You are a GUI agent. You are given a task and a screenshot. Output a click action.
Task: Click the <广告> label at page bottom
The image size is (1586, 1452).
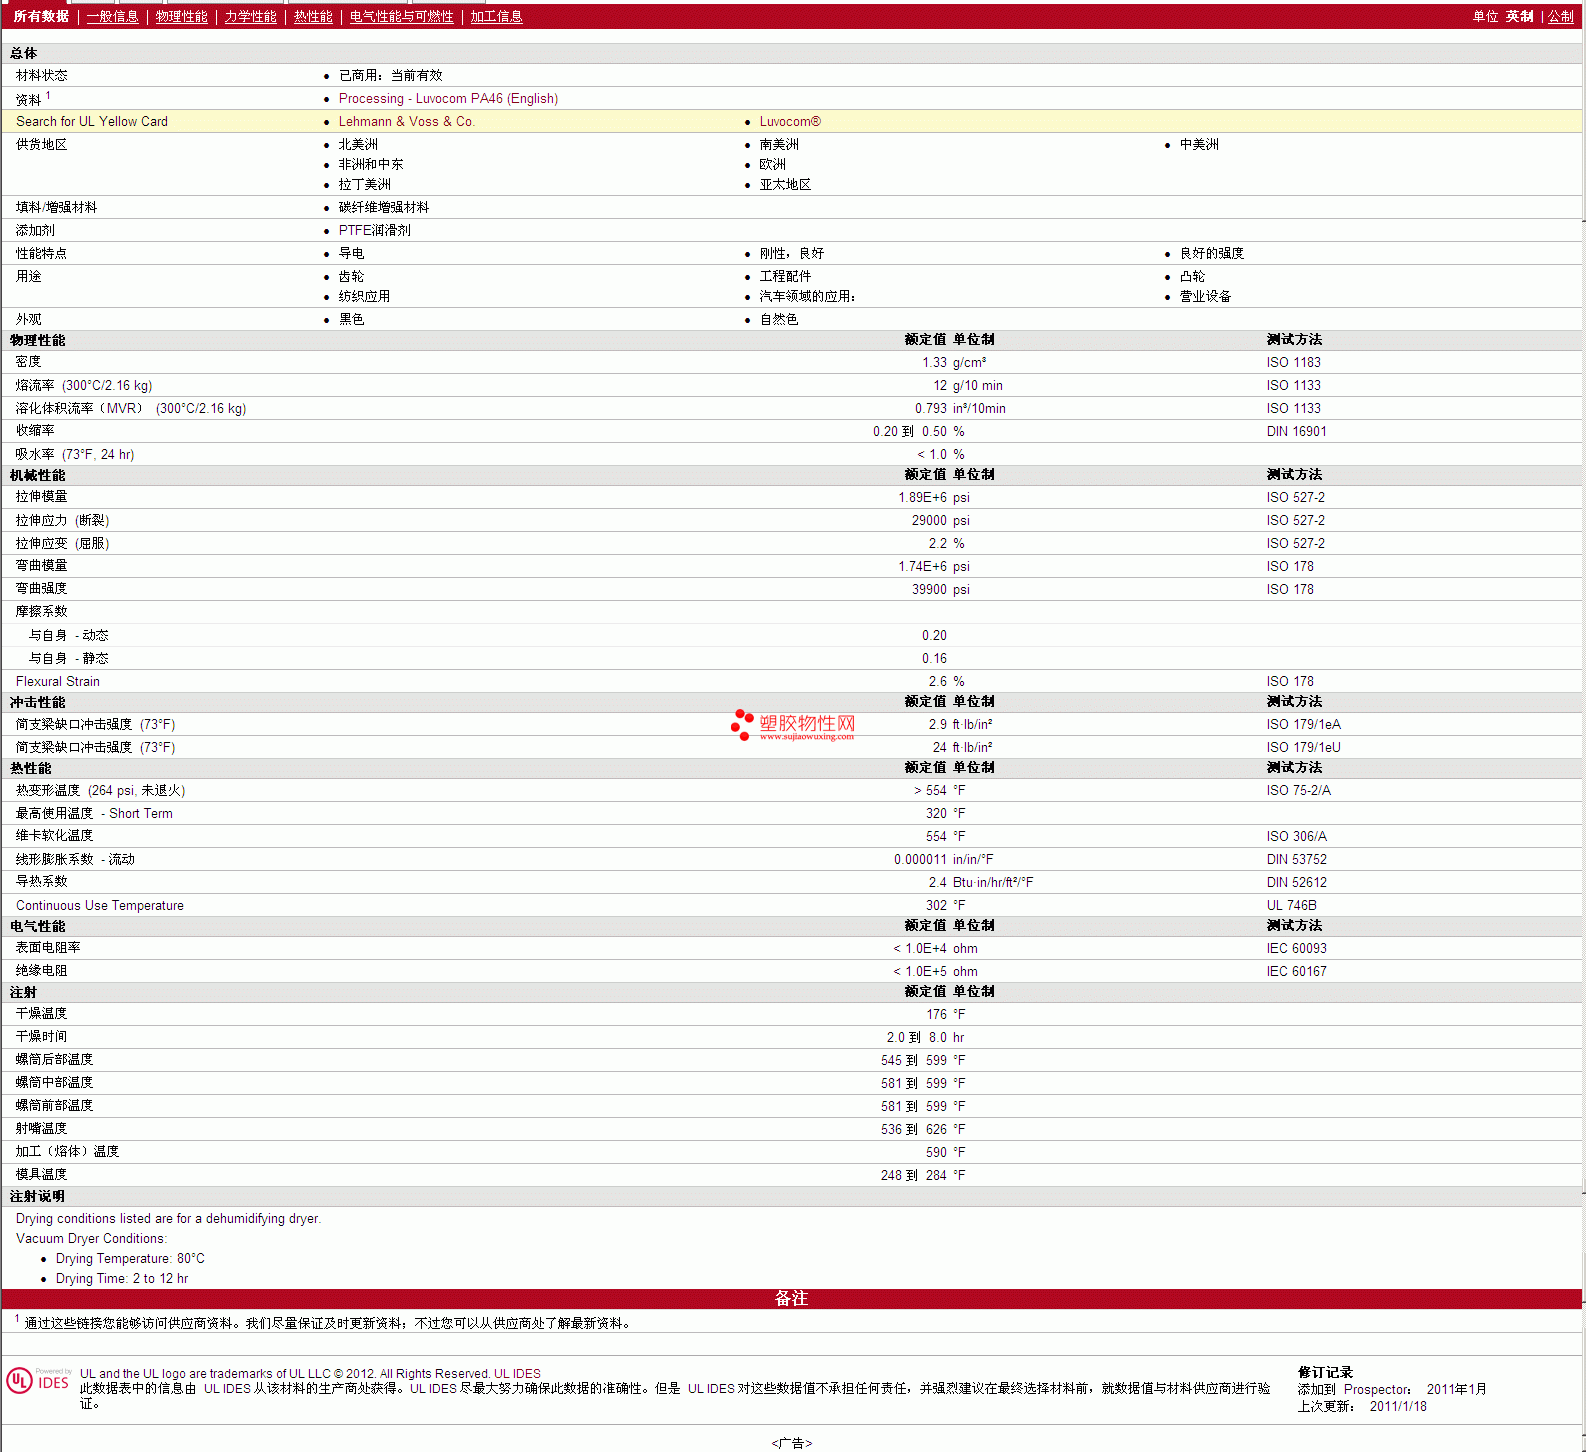pyautogui.click(x=791, y=1443)
